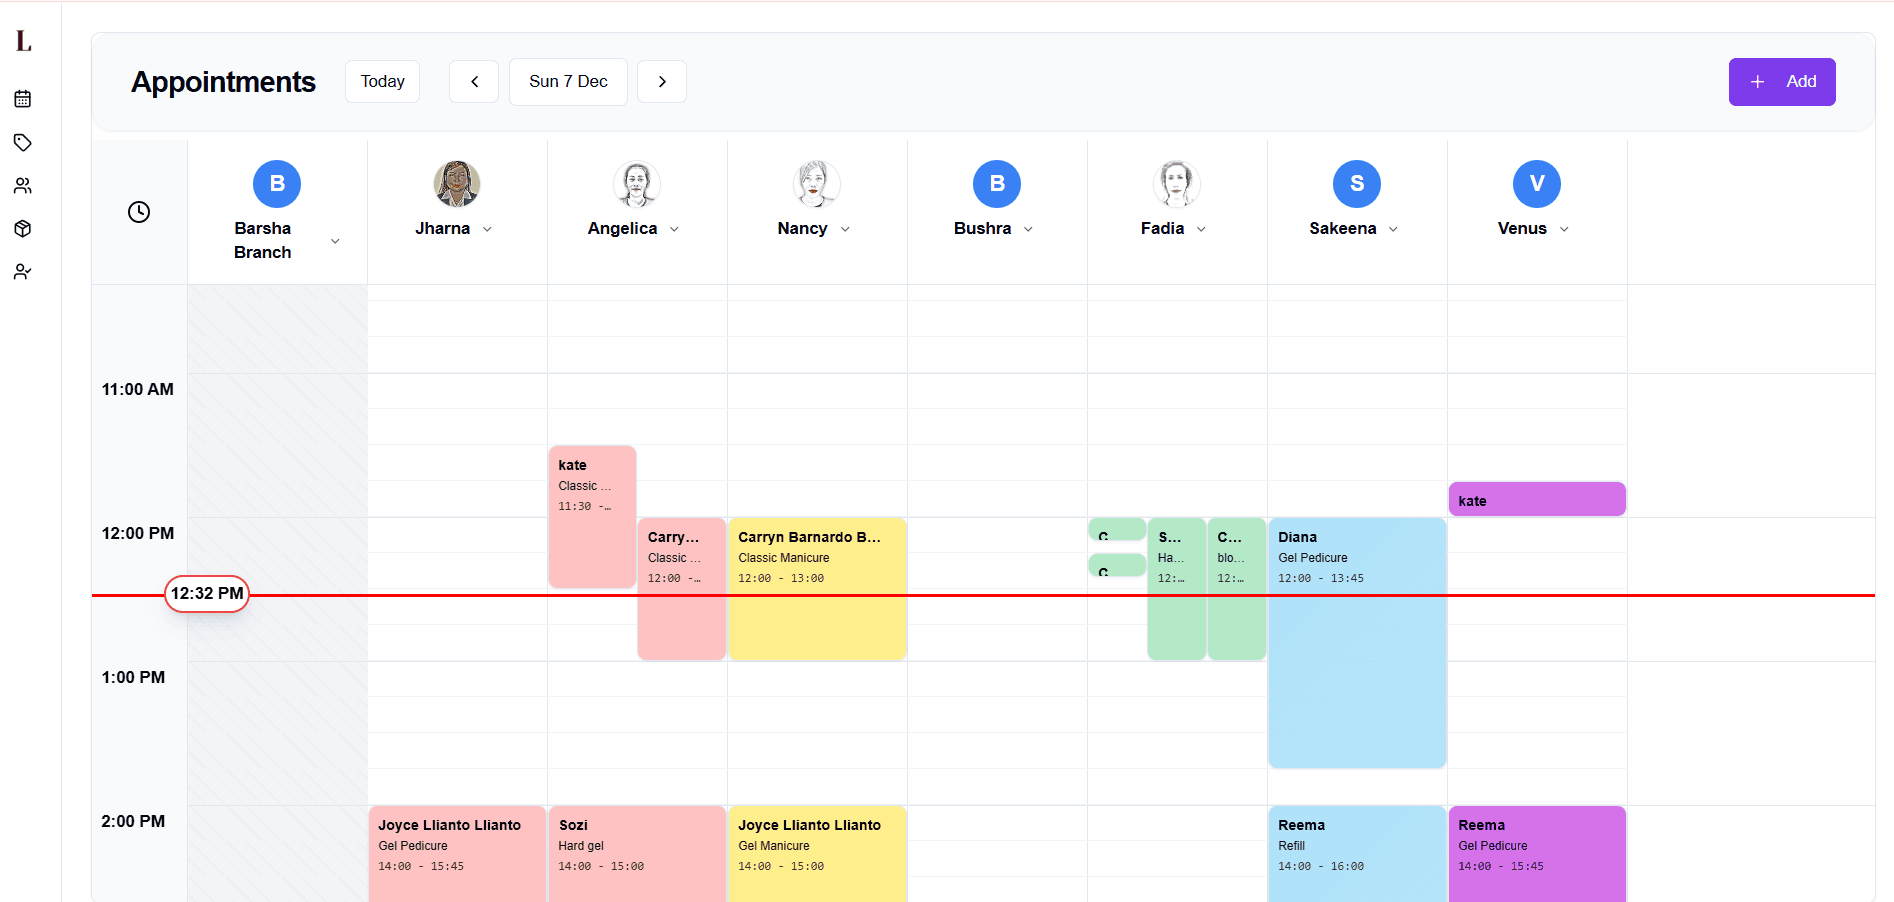The image size is (1894, 902).
Task: Open the Venus dropdown chevron
Action: tap(1564, 229)
